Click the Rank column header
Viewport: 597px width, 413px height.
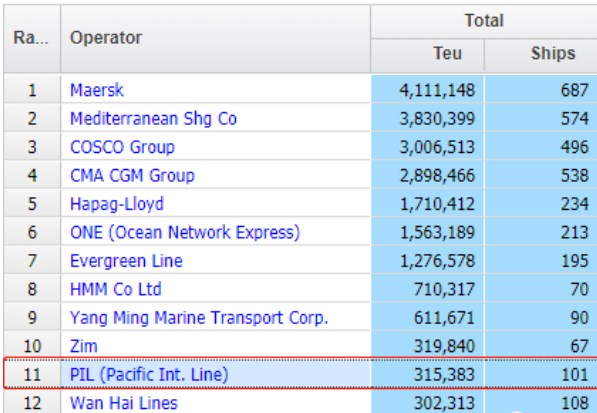[32, 38]
